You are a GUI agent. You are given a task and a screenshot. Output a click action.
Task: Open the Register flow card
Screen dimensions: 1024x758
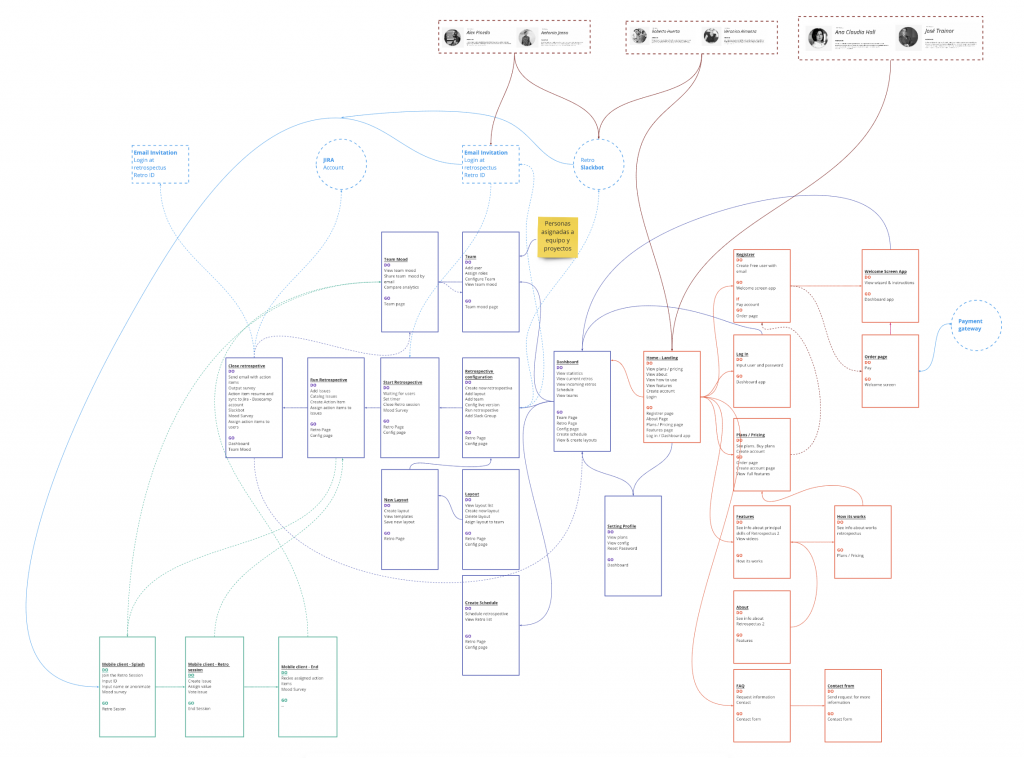761,285
